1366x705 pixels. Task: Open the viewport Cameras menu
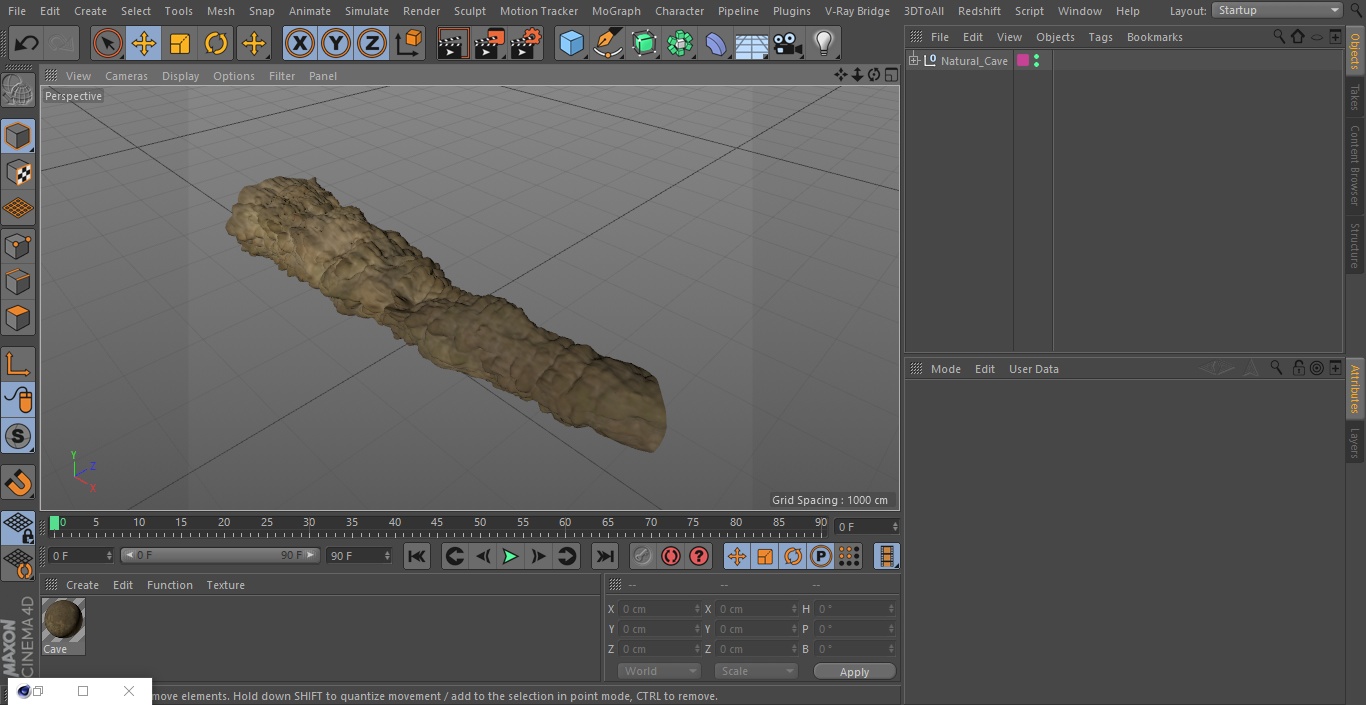[126, 76]
